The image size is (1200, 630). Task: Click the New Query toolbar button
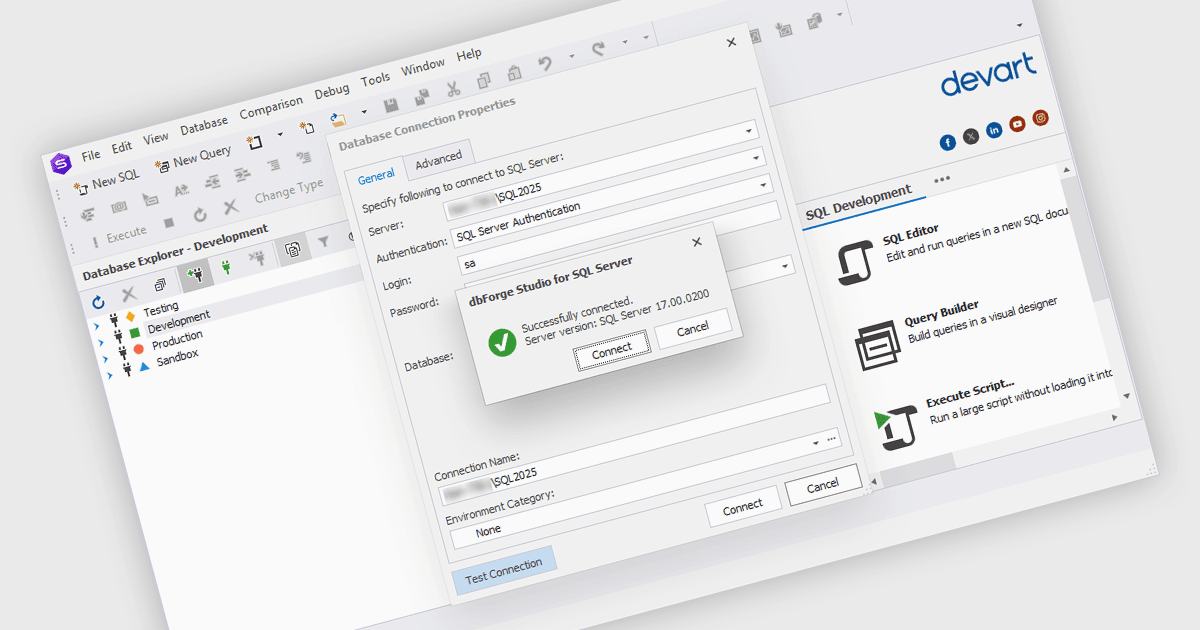tap(193, 157)
